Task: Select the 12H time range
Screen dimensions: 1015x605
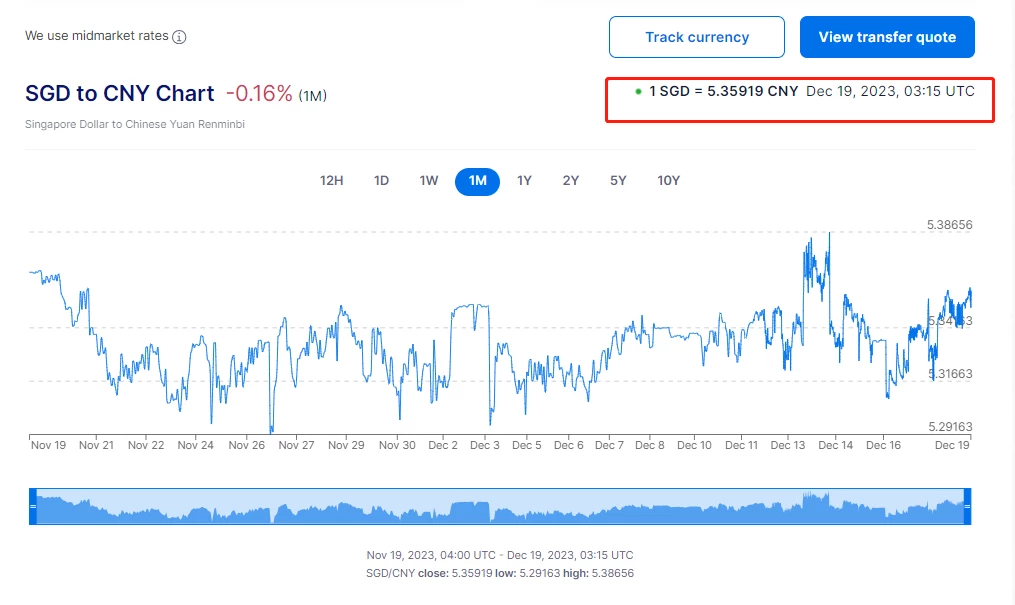Action: pos(332,181)
